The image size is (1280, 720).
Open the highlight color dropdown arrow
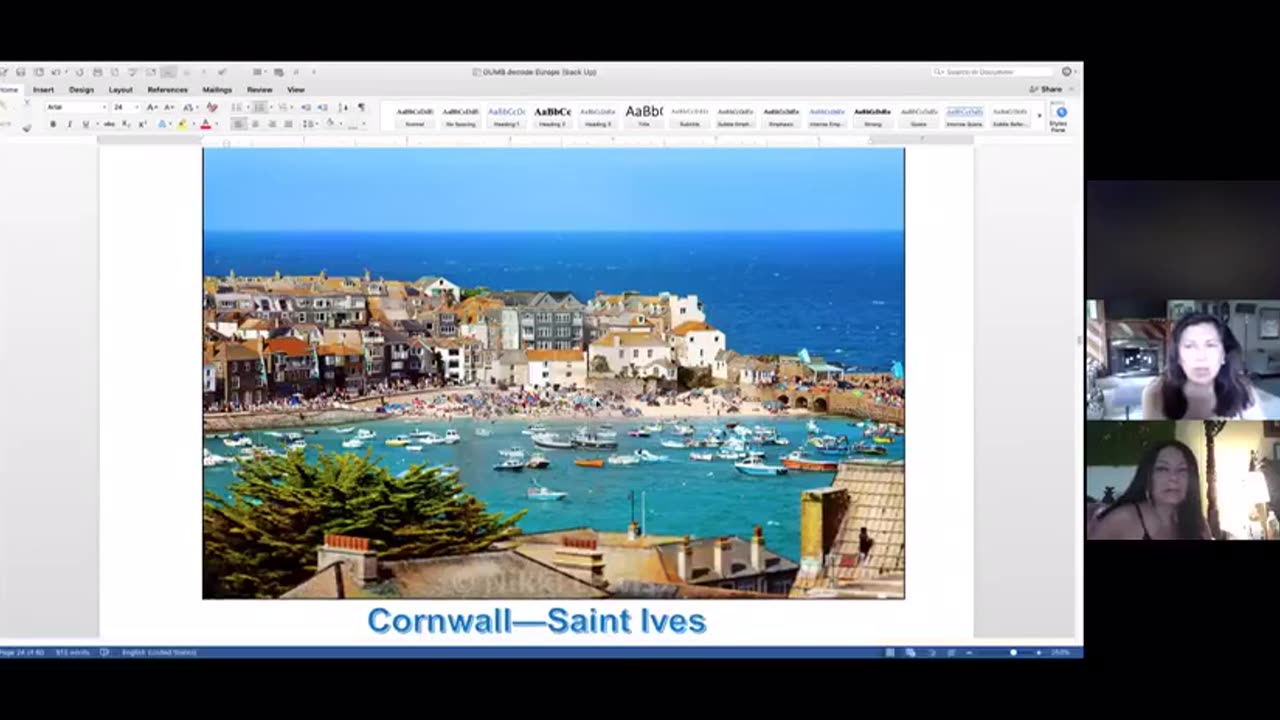pyautogui.click(x=194, y=124)
